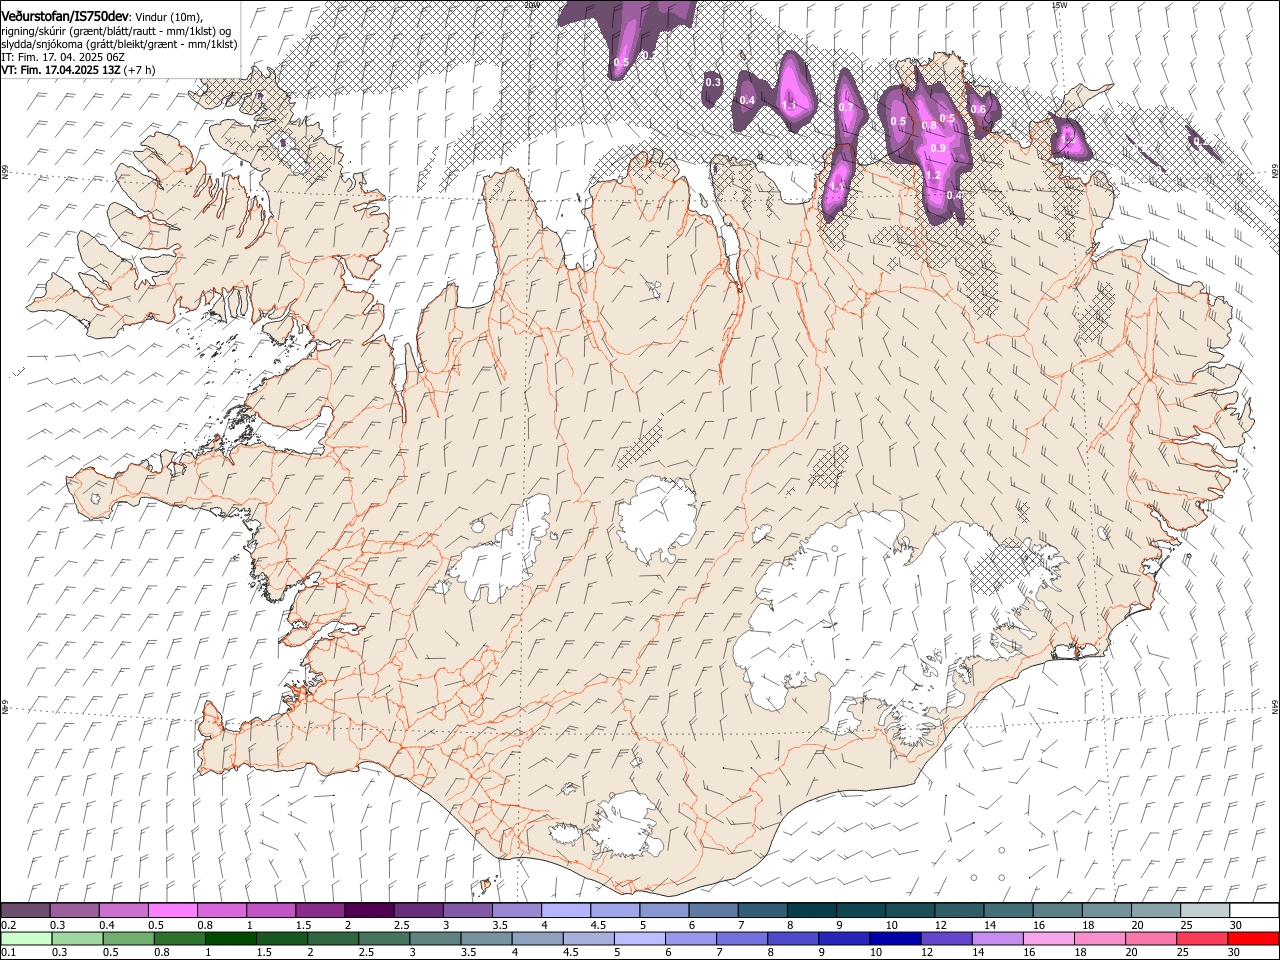The height and width of the screenshot is (960, 1280).
Task: Click the upper legend swatch between 6 and 7
Action: point(713,911)
